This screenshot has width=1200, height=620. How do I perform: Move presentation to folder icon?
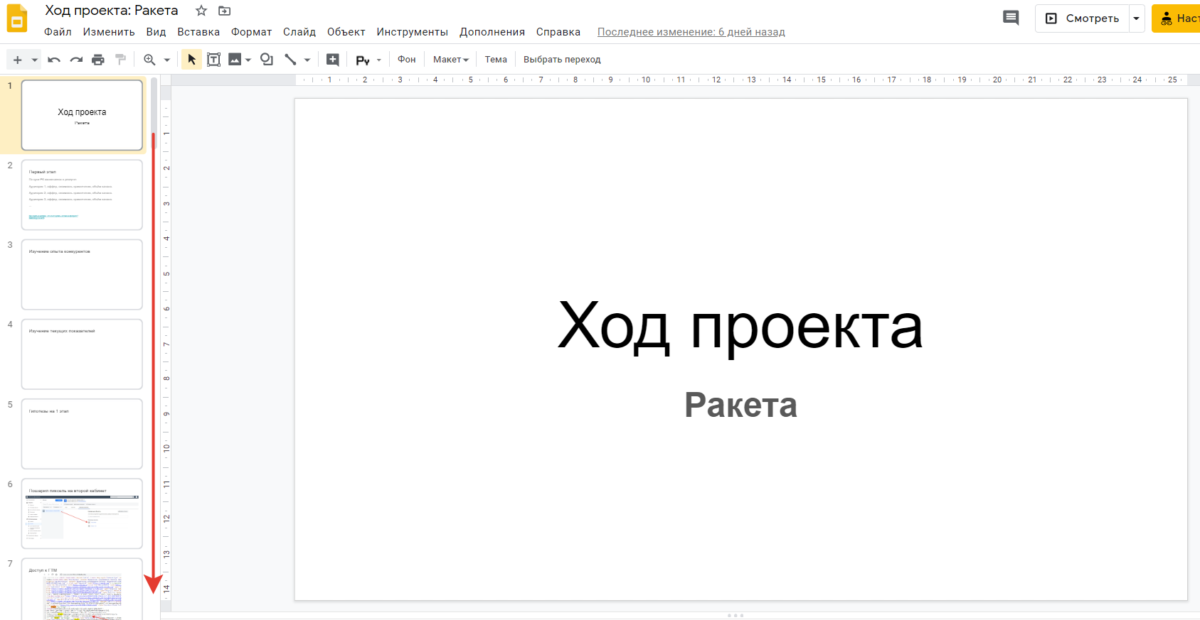[x=223, y=11]
